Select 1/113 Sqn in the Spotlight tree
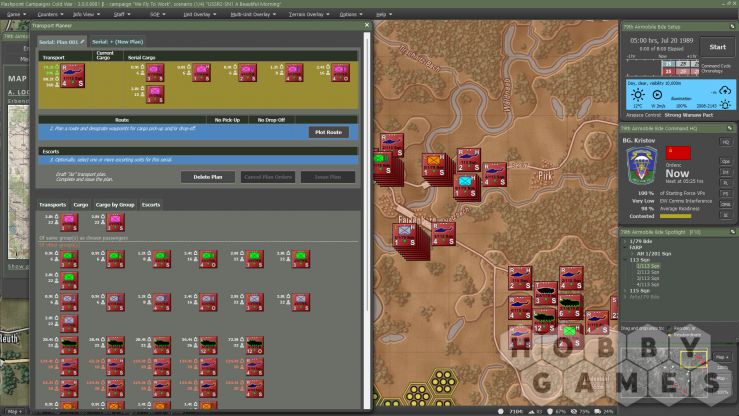 (x=648, y=266)
